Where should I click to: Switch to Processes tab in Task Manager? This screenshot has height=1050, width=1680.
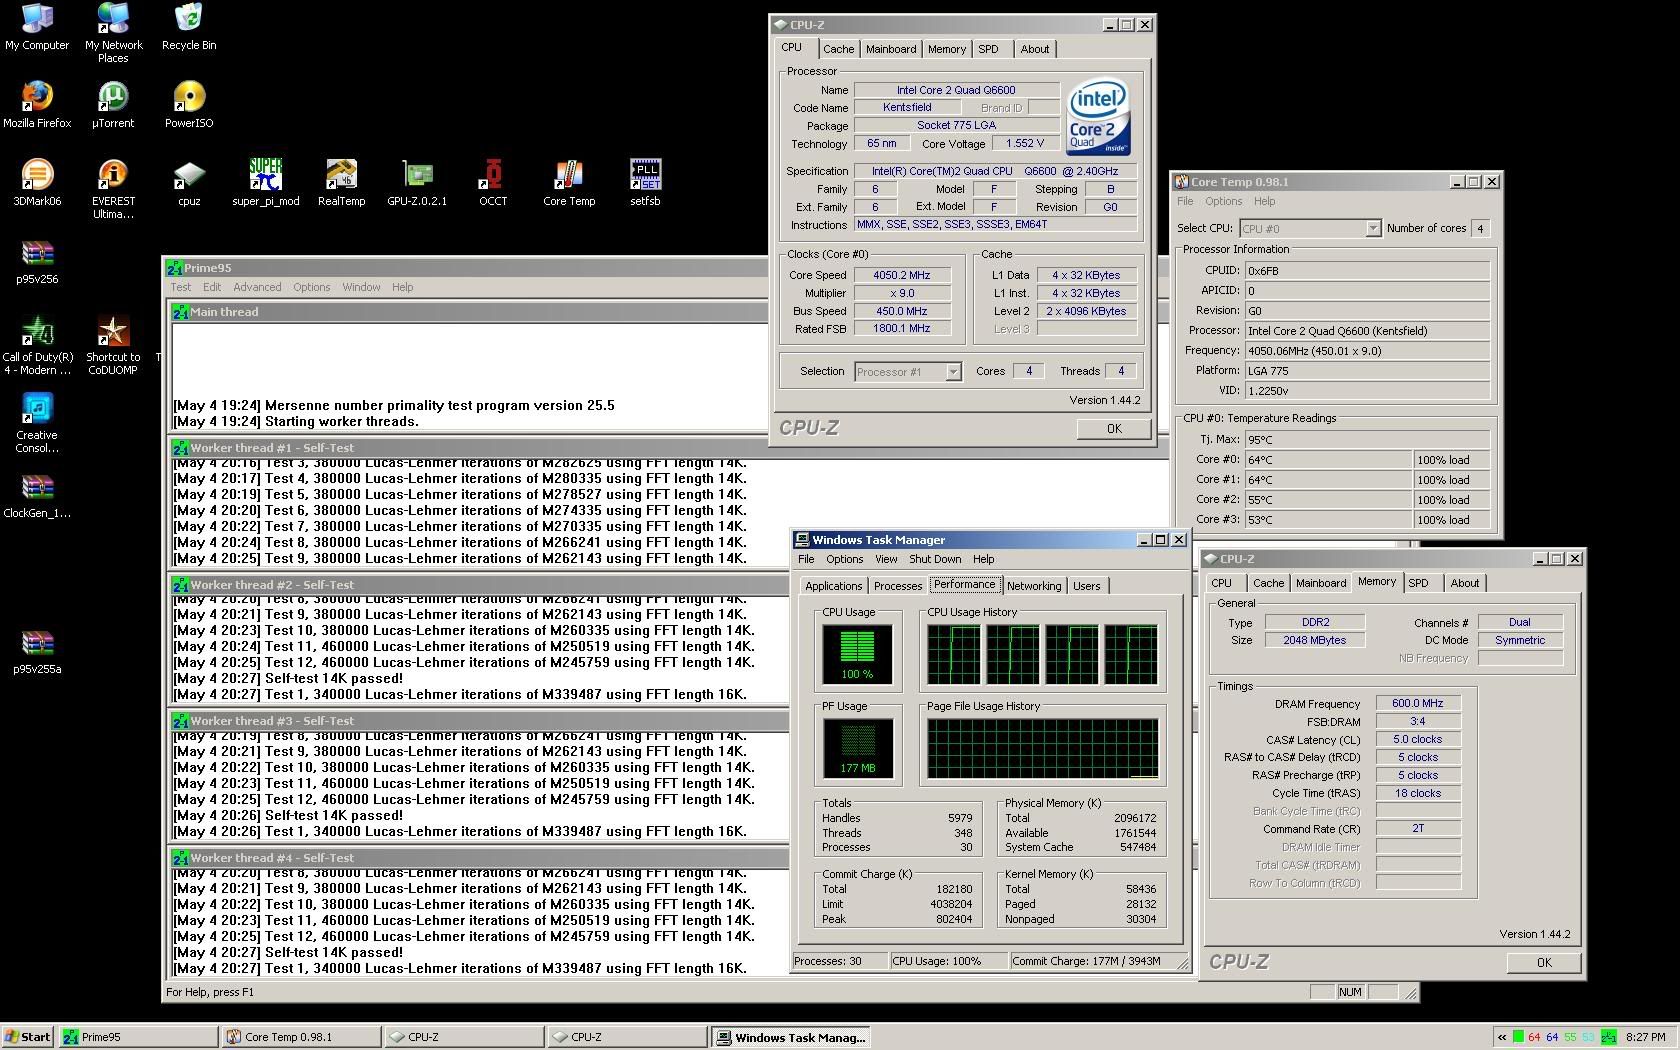point(898,586)
